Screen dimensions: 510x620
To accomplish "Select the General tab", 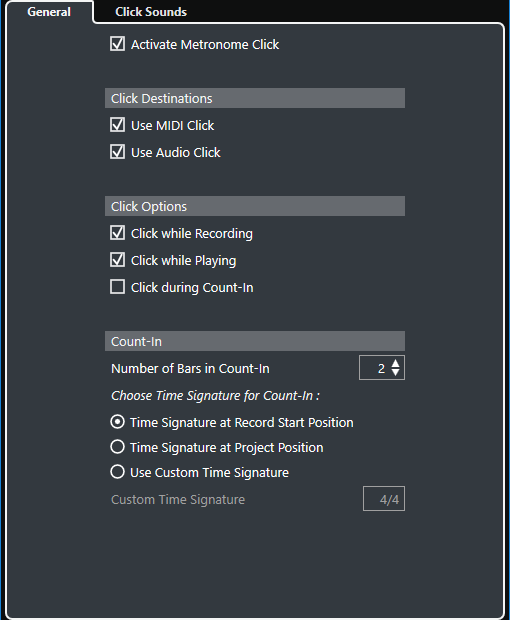I will [x=49, y=12].
